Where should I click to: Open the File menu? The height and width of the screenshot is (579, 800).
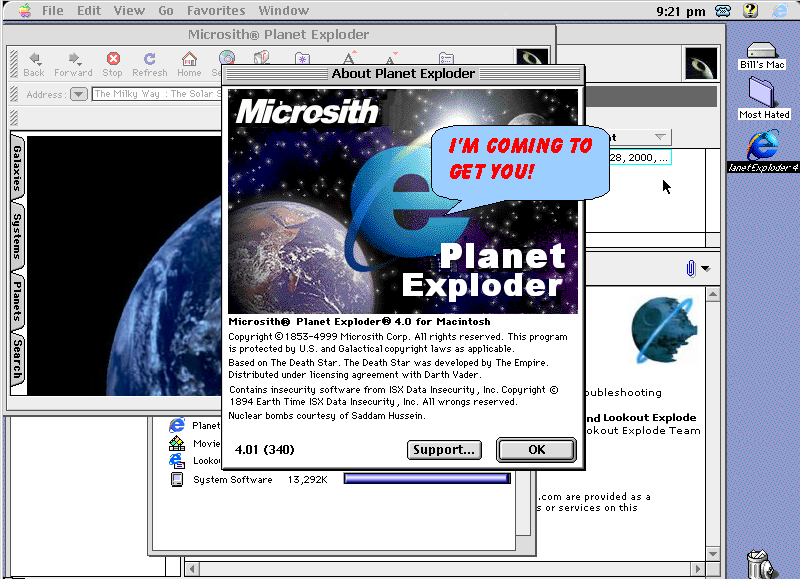pos(53,10)
